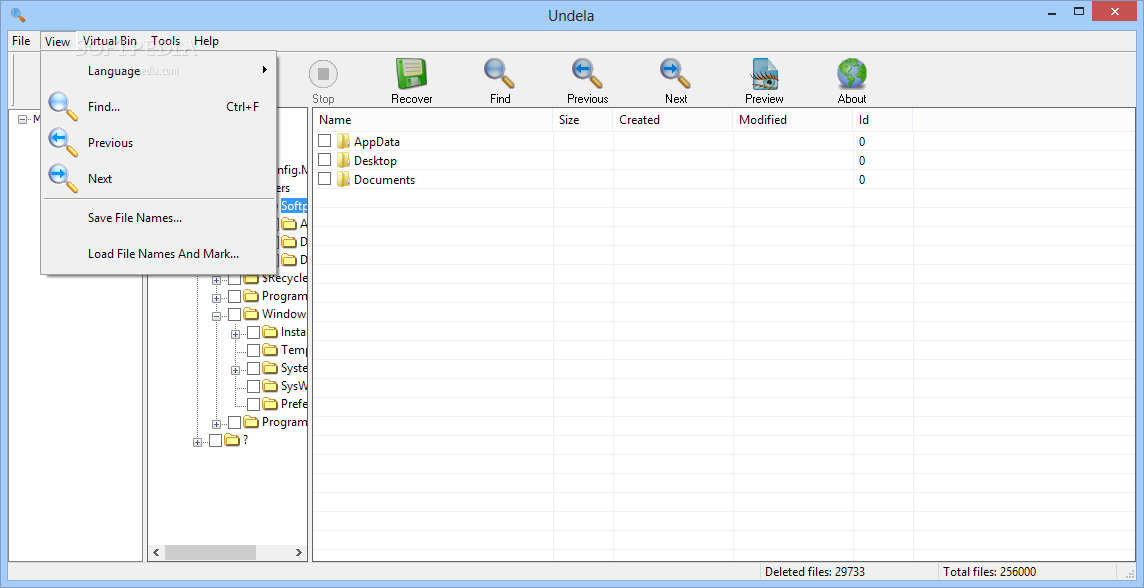Select the highlighted Softp tree item

point(294,206)
